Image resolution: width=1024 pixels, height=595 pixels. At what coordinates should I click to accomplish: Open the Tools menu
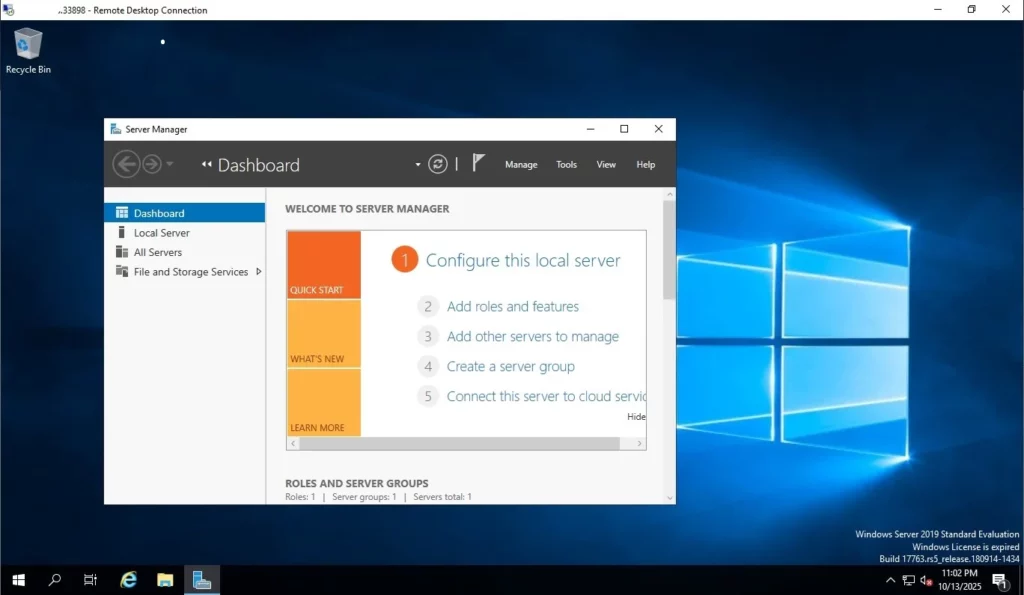tap(566, 164)
